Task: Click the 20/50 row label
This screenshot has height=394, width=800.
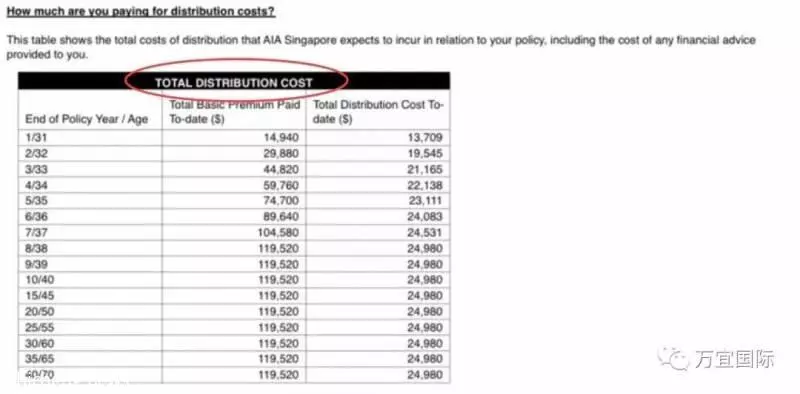Action: [39, 311]
